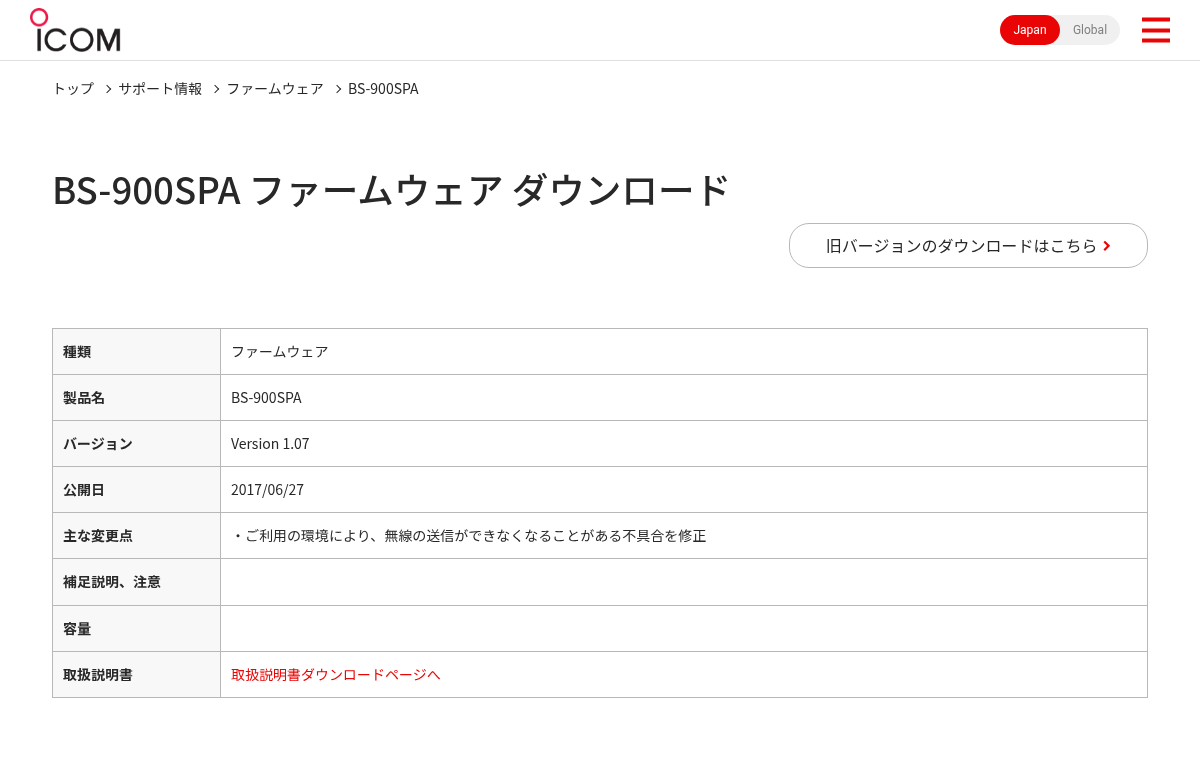Select the page title BS-900SPA ファームウェア ダウンロード
This screenshot has height=757, width=1200.
pos(391,190)
